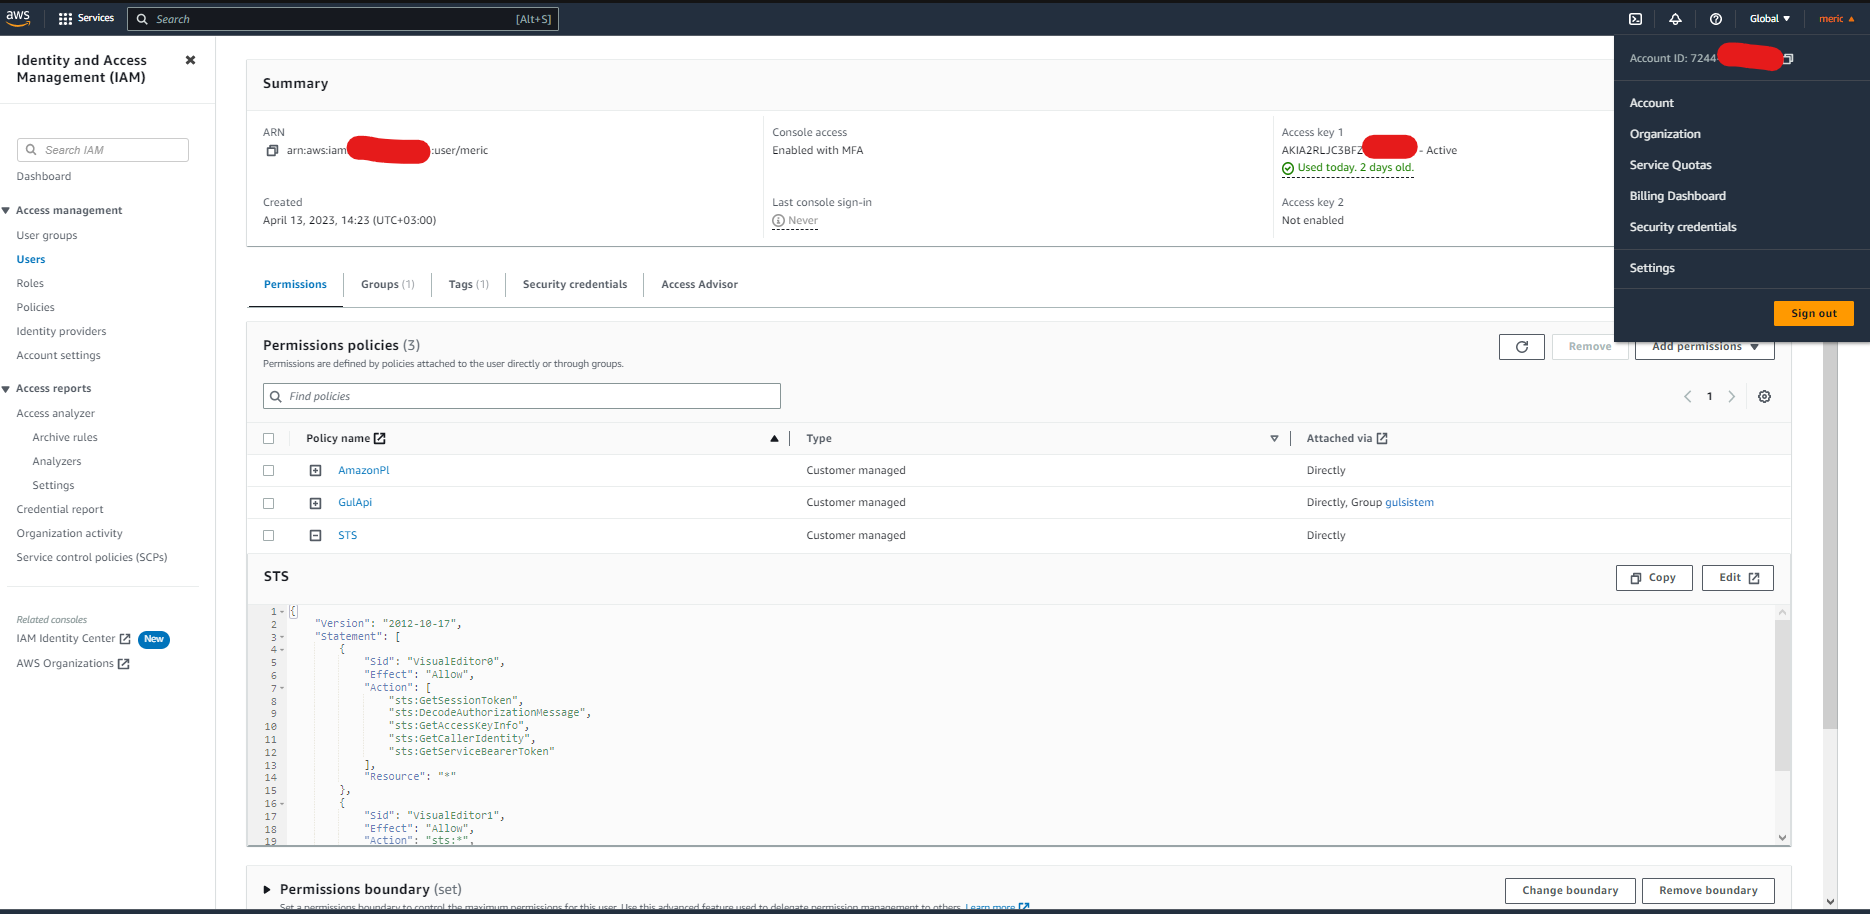
Task: Open the Add permissions dropdown
Action: 1703,346
